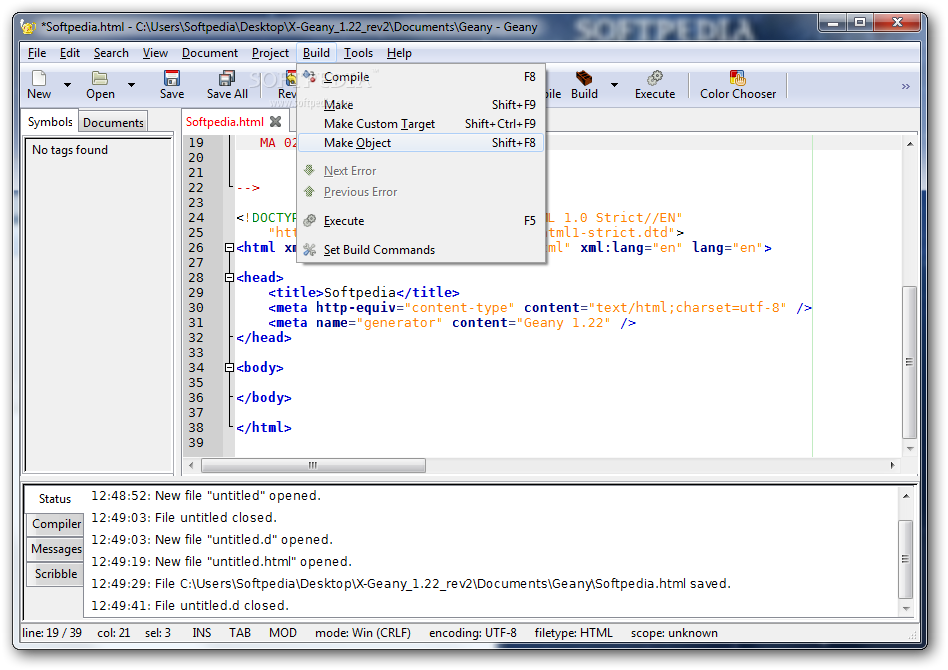Click the Save toolbar icon
The image size is (948, 670).
pos(172,78)
